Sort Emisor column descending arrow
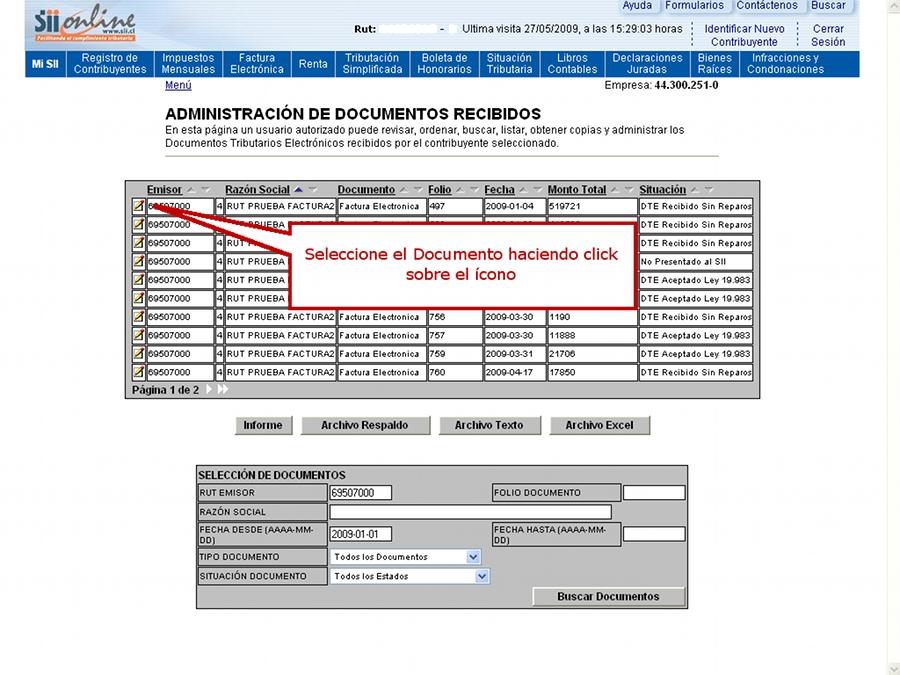This screenshot has width=900, height=675. tap(205, 189)
